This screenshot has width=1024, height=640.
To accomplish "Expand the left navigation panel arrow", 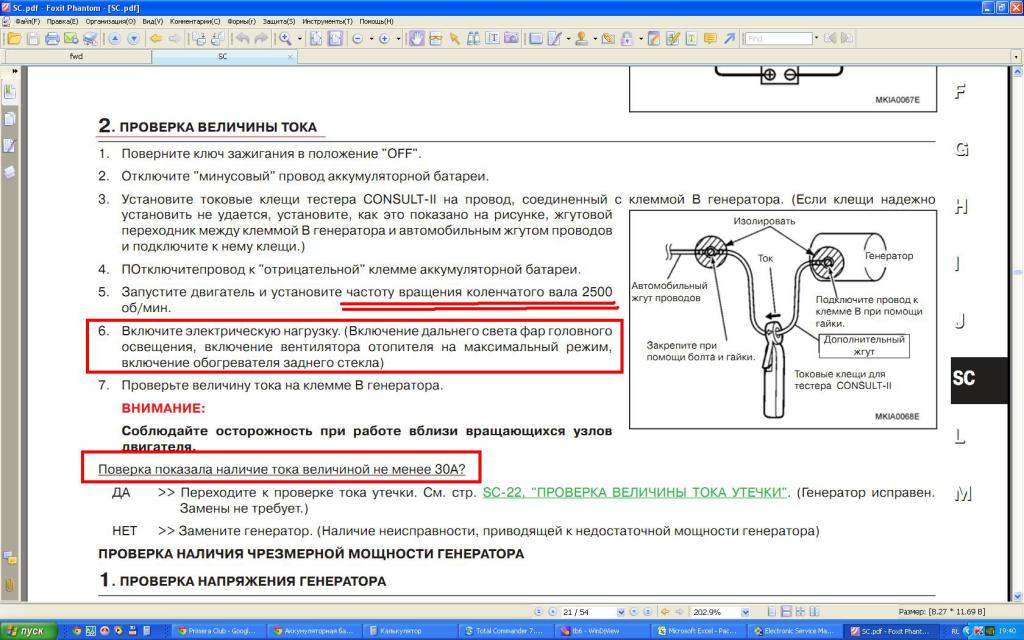I will [x=14, y=71].
